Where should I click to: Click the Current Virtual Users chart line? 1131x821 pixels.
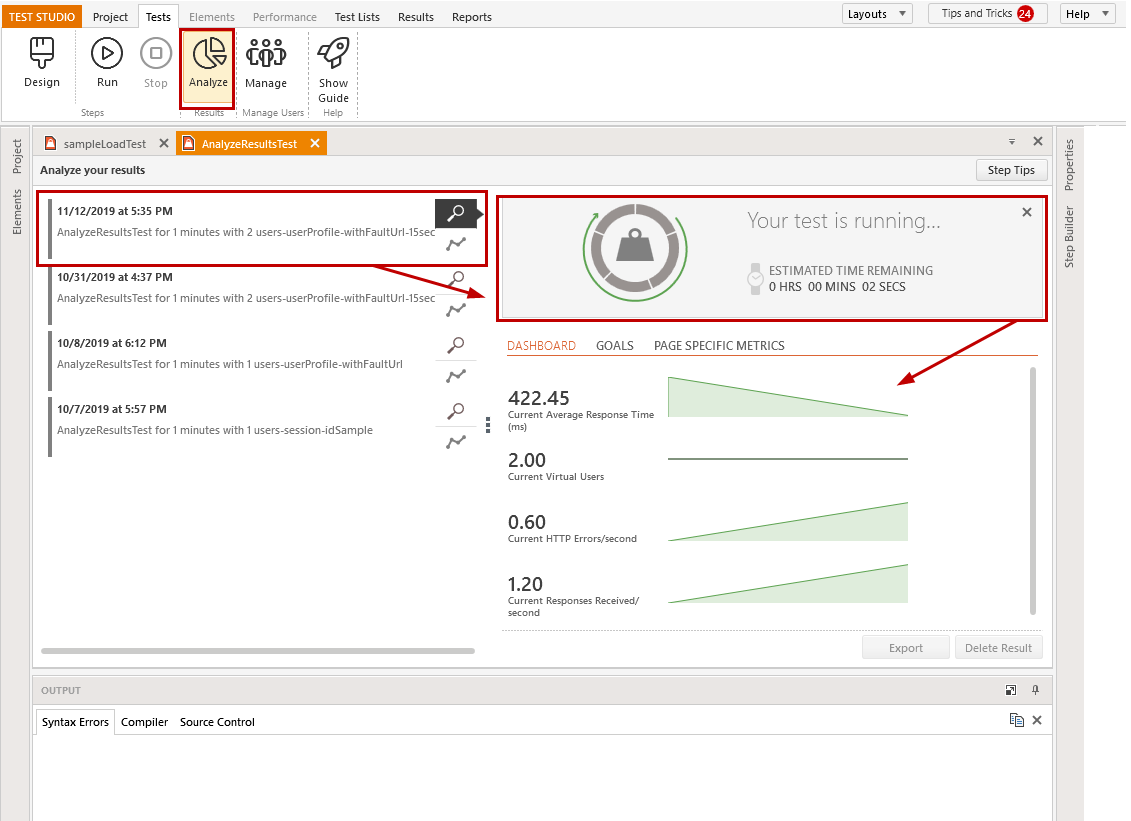788,458
